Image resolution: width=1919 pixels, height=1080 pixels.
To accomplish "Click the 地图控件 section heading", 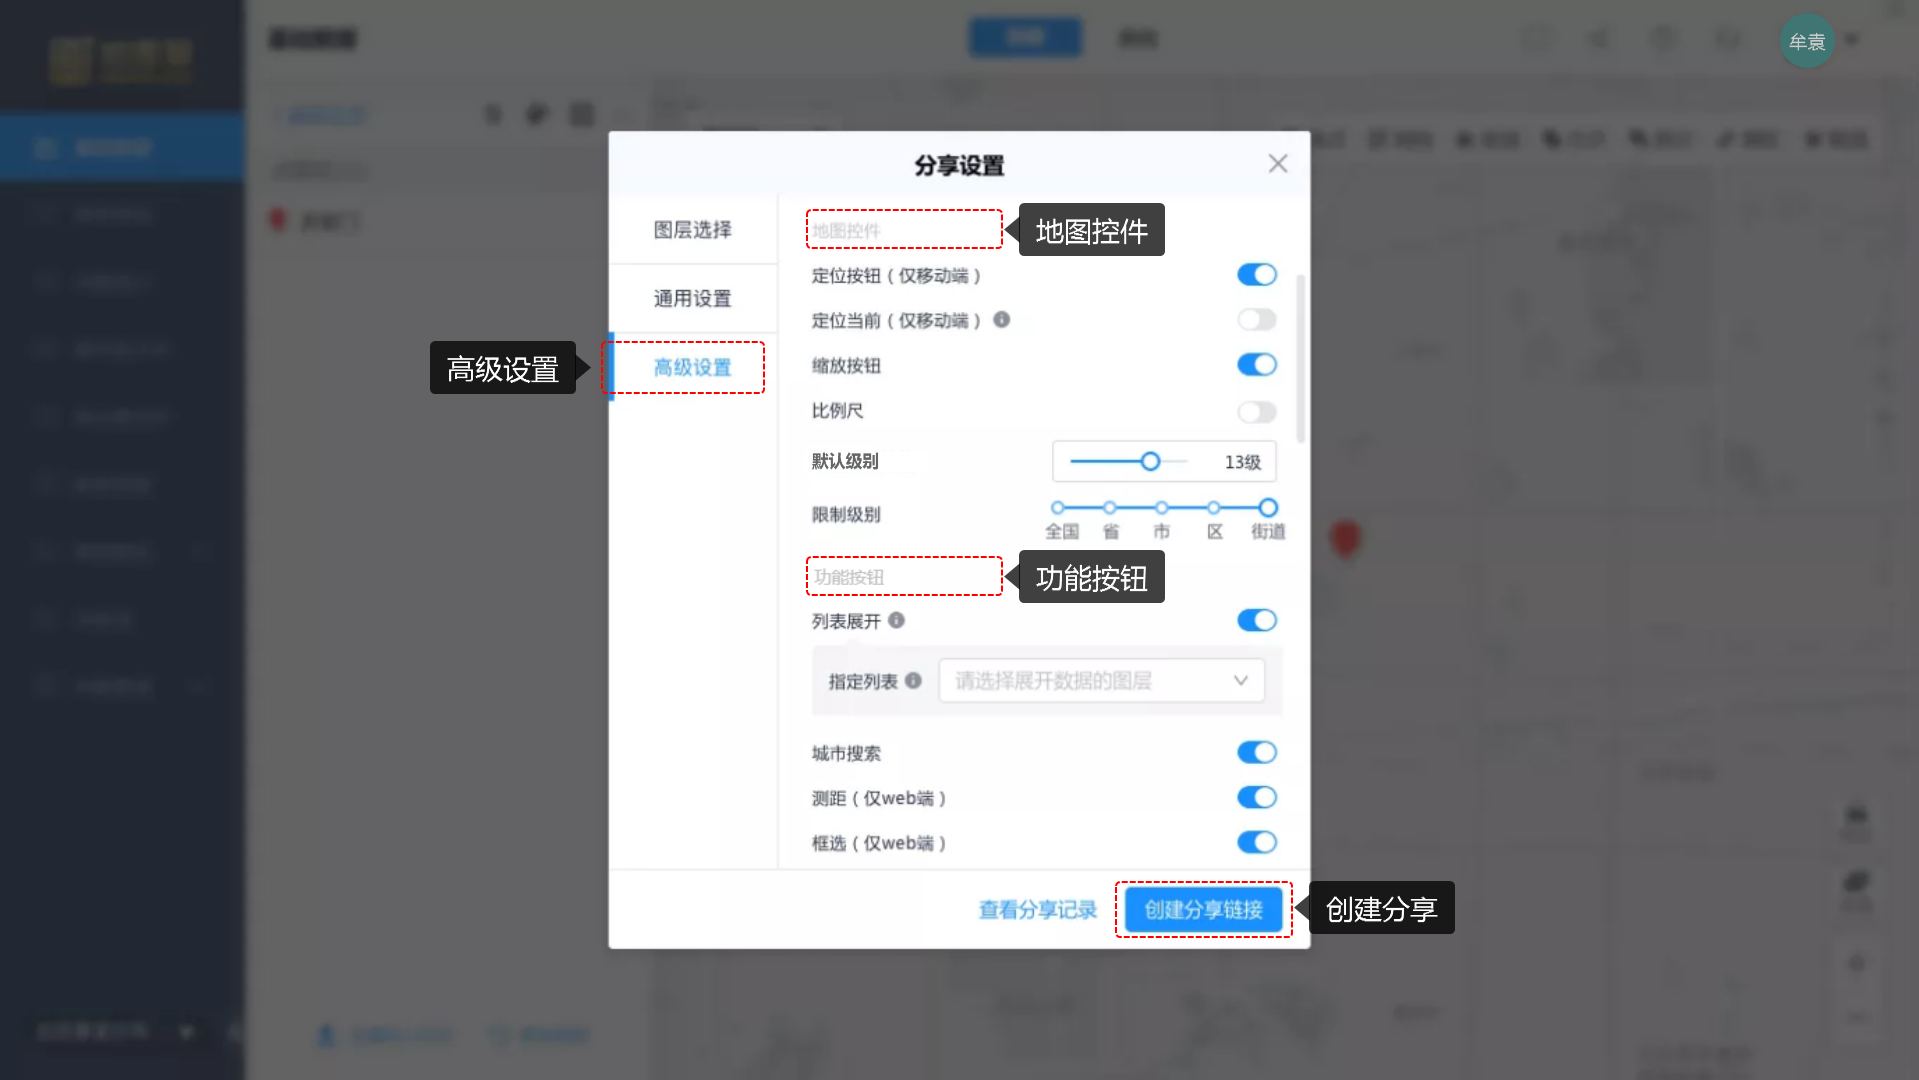I will [846, 230].
